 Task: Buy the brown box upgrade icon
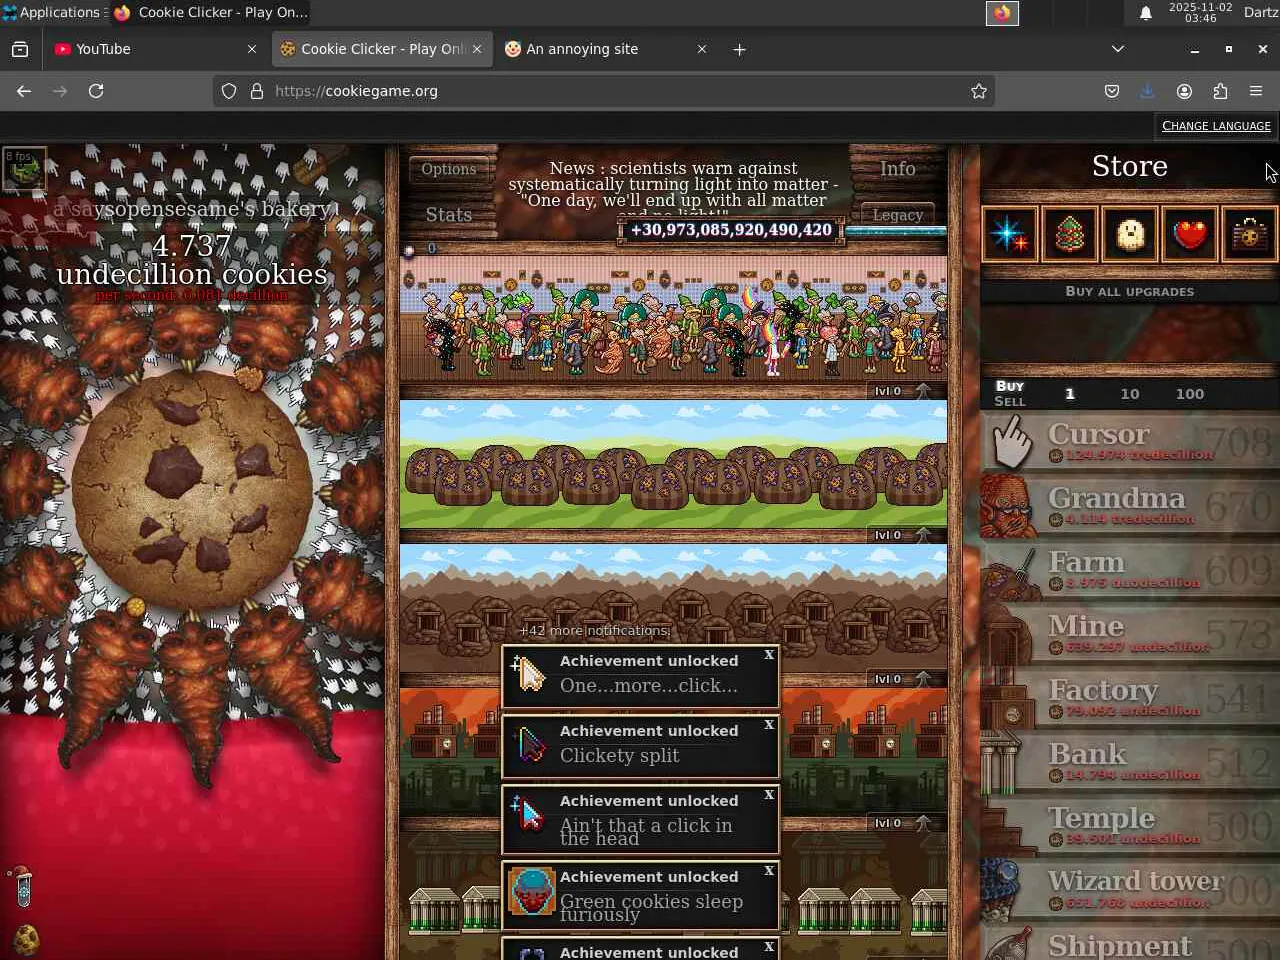pyautogui.click(x=1250, y=234)
